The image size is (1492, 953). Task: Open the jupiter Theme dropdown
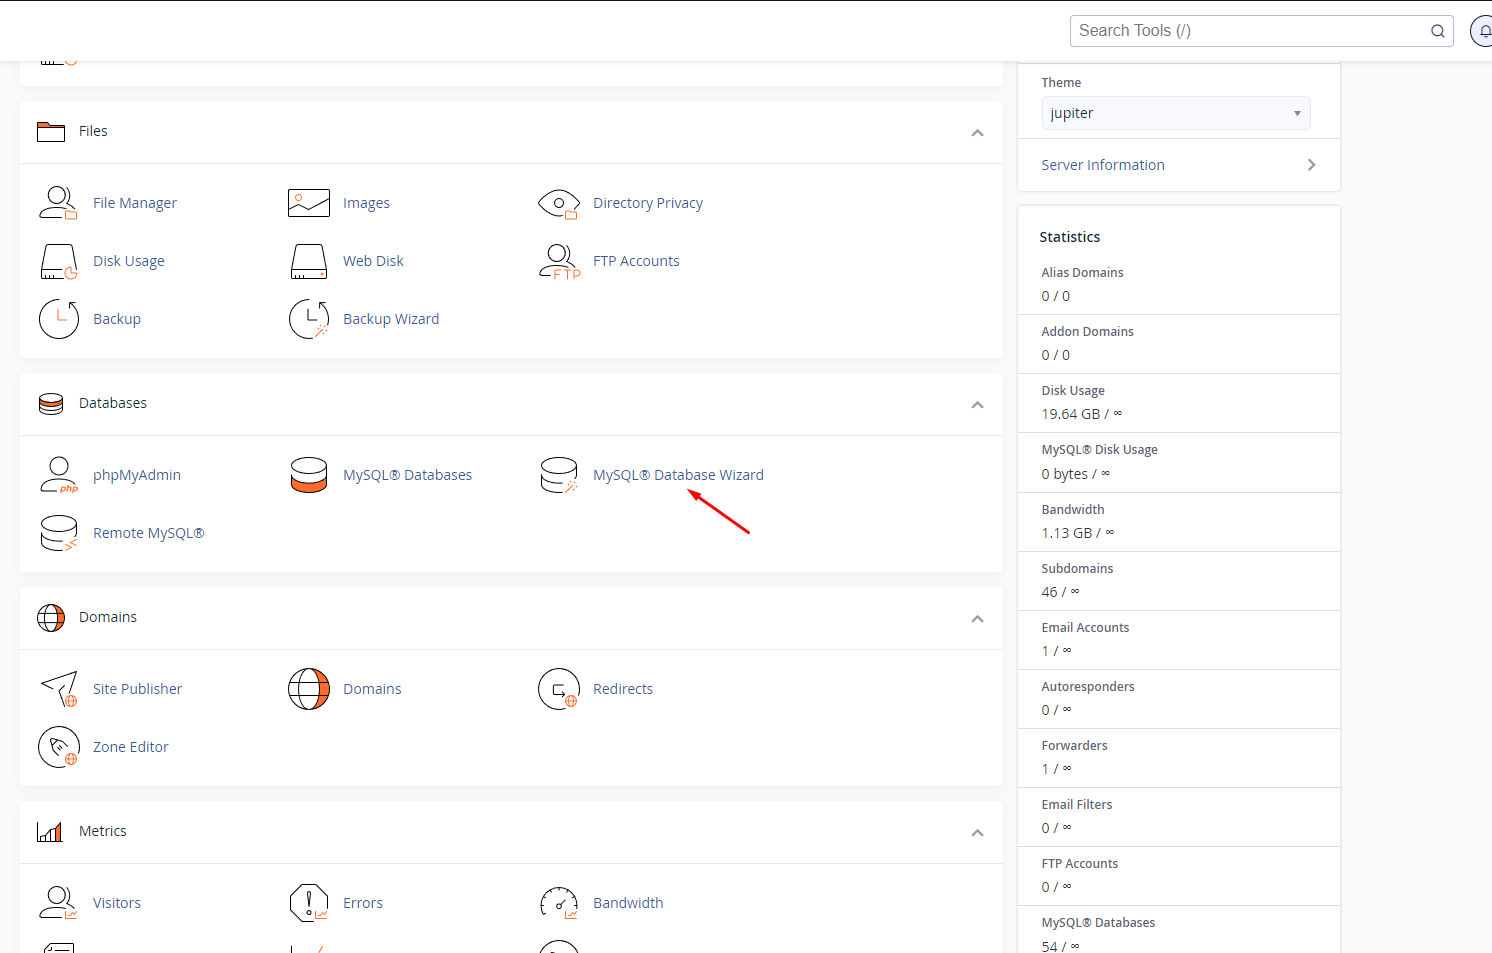point(1175,113)
